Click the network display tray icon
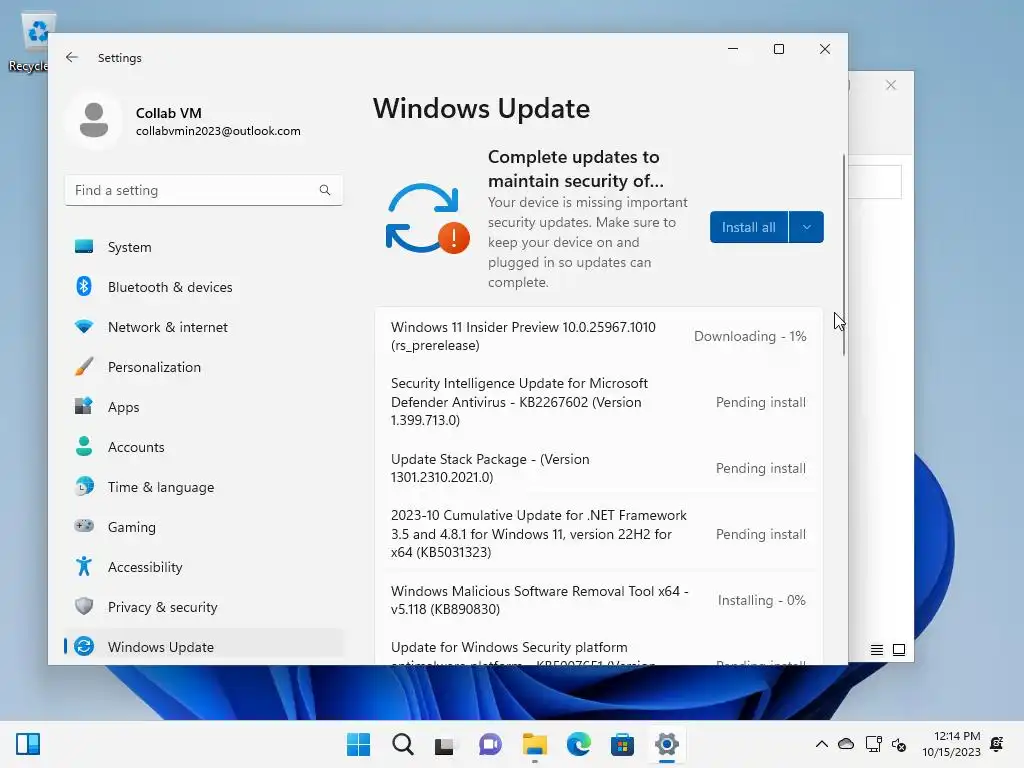The image size is (1024, 768). [873, 744]
